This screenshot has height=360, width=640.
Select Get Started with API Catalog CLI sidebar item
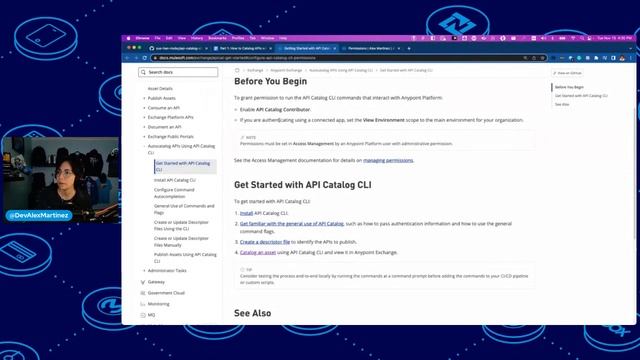click(185, 167)
